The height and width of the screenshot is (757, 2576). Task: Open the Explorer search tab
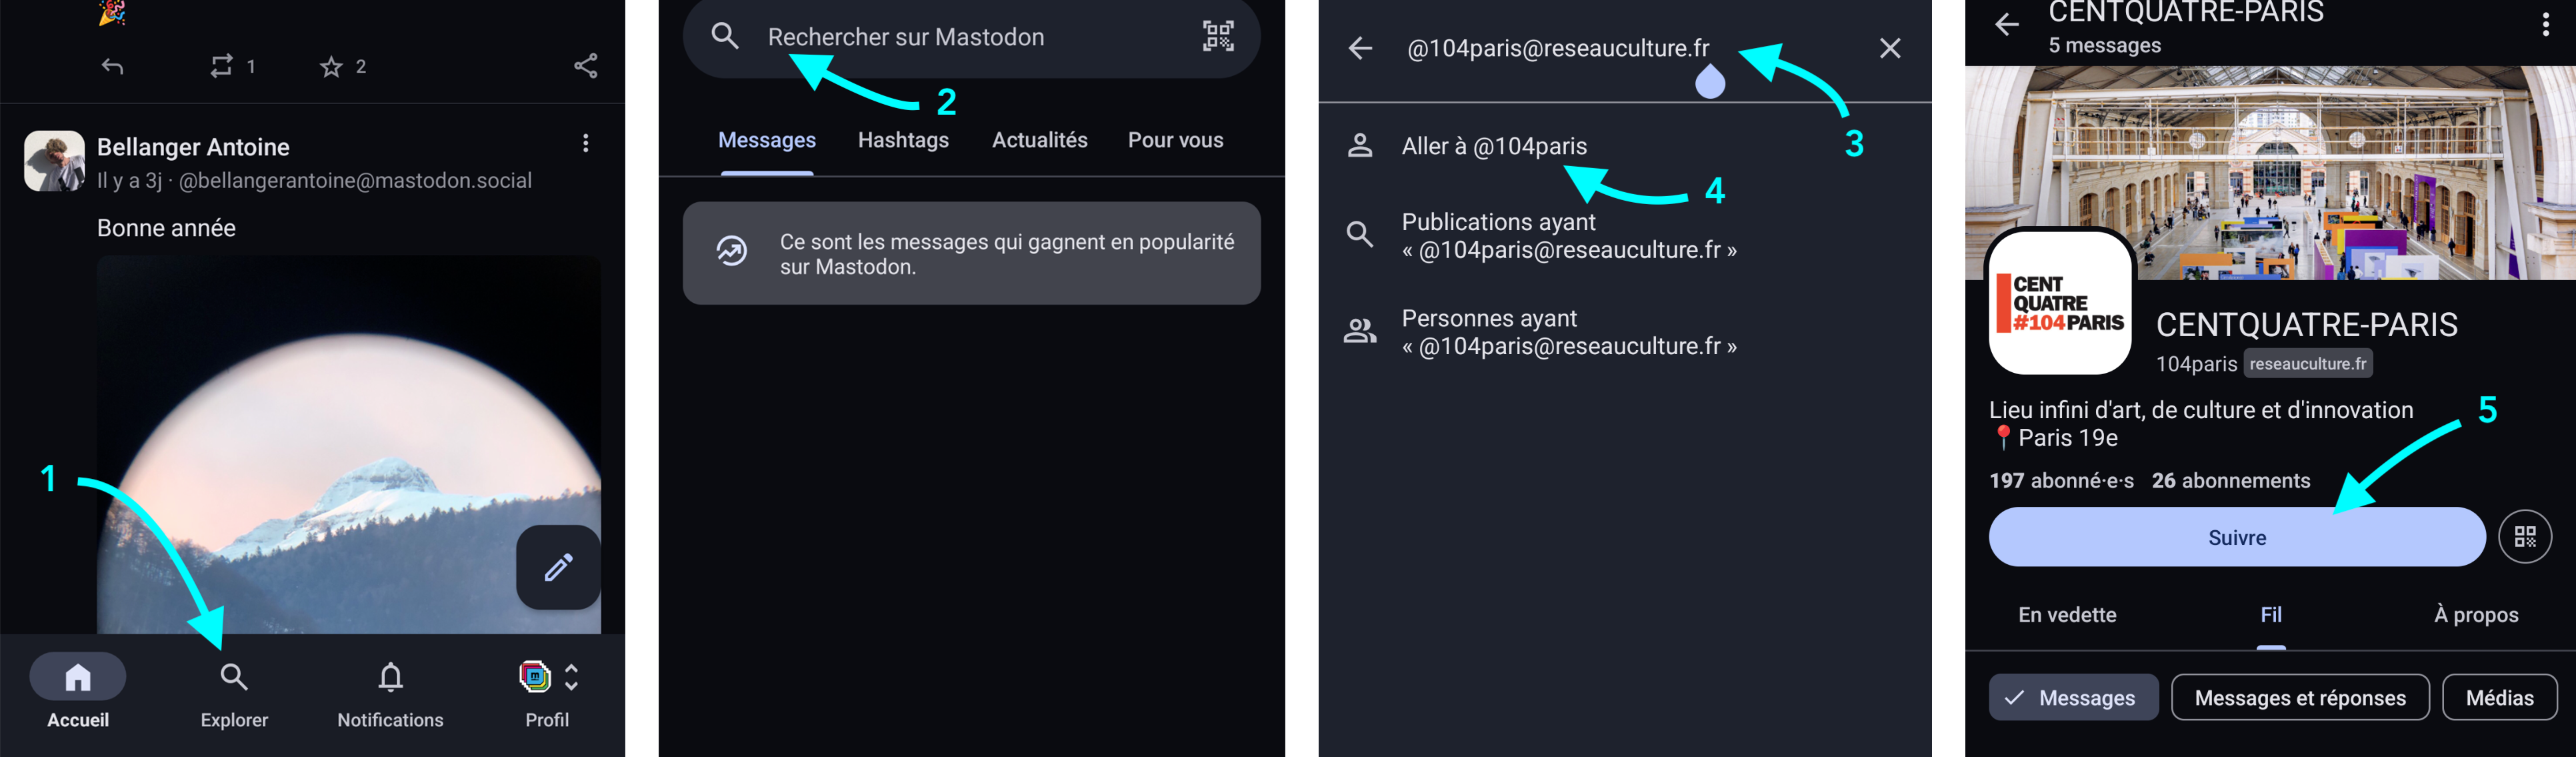coord(234,692)
